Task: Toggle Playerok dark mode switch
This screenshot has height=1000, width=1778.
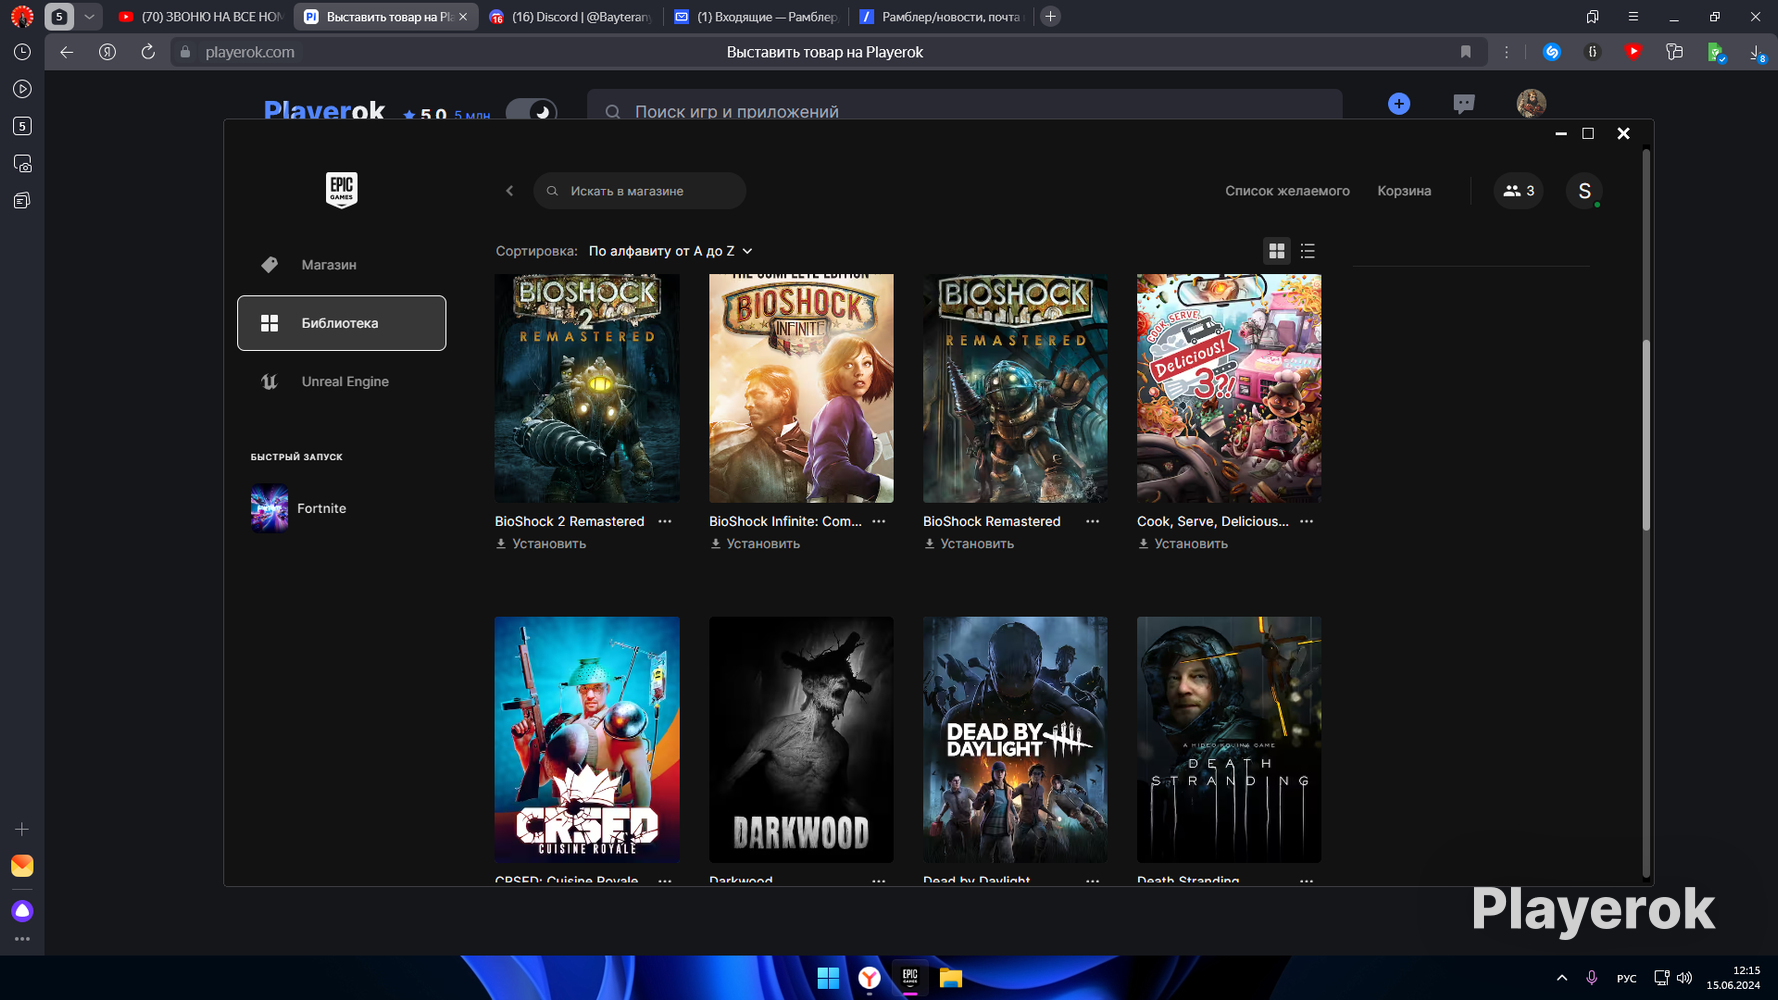Action: (531, 112)
